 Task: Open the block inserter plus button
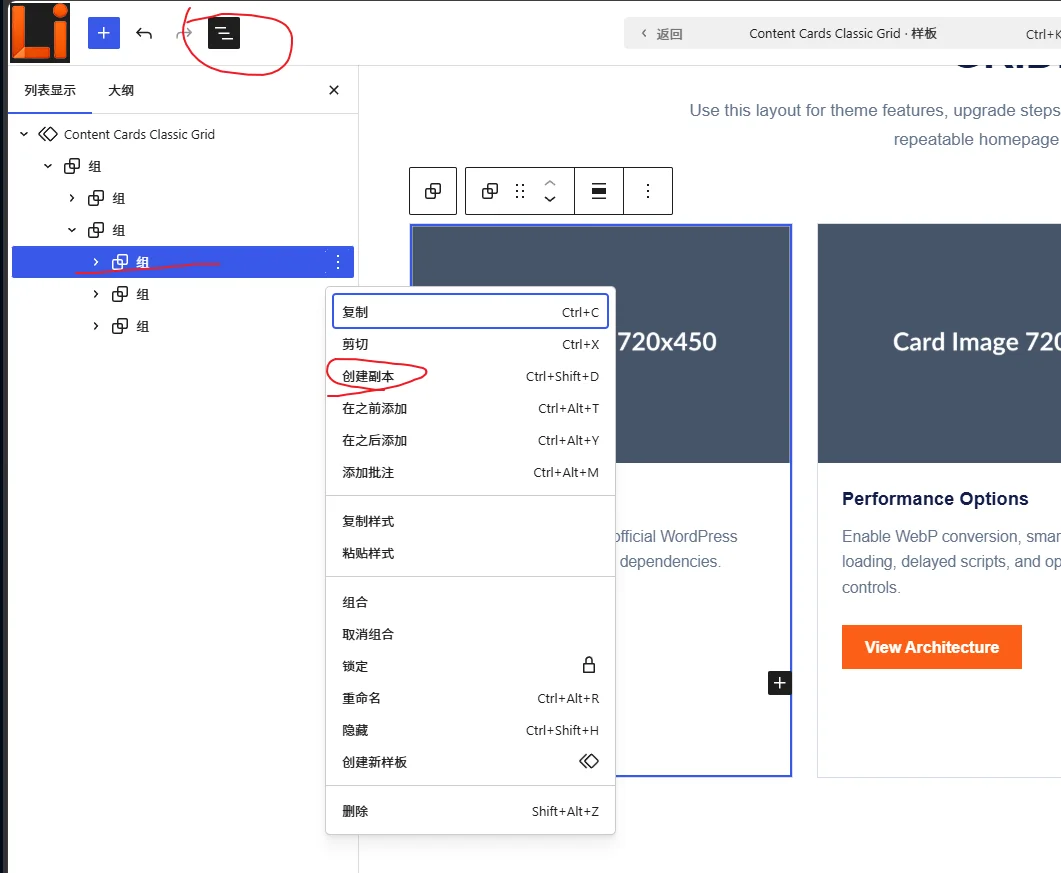(104, 33)
